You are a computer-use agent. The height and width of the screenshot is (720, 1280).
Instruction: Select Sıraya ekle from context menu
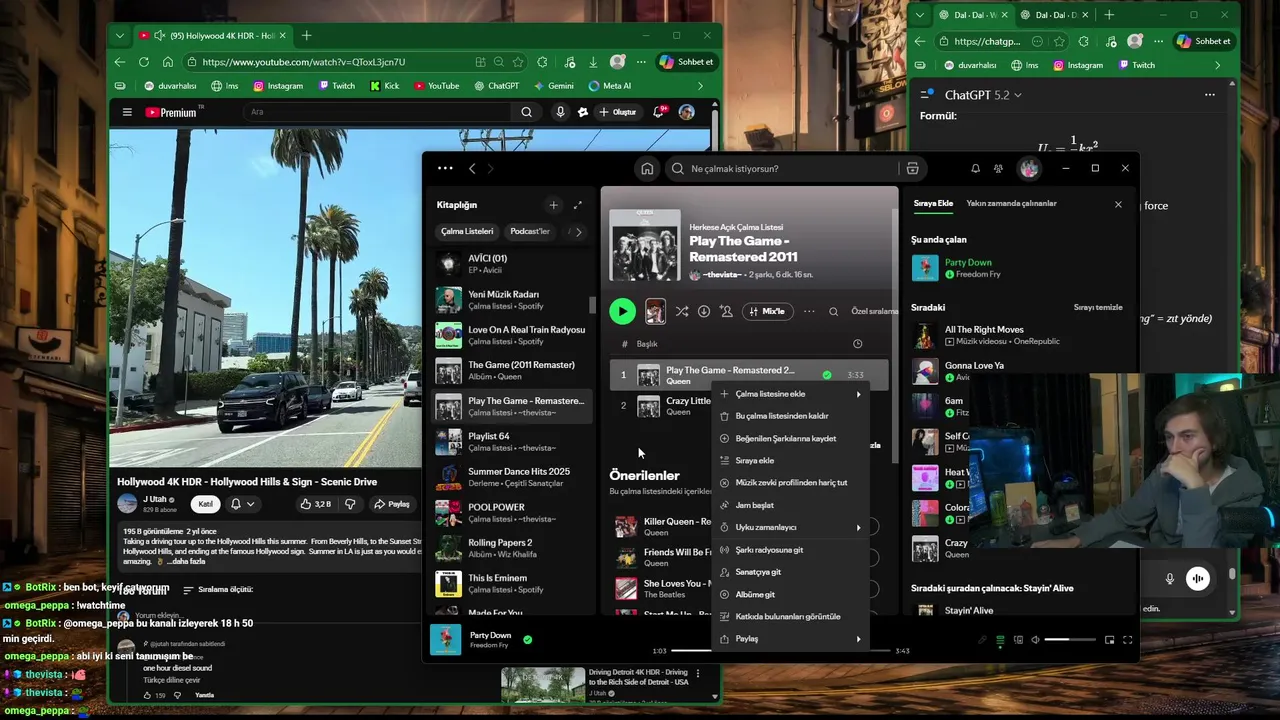(789, 460)
